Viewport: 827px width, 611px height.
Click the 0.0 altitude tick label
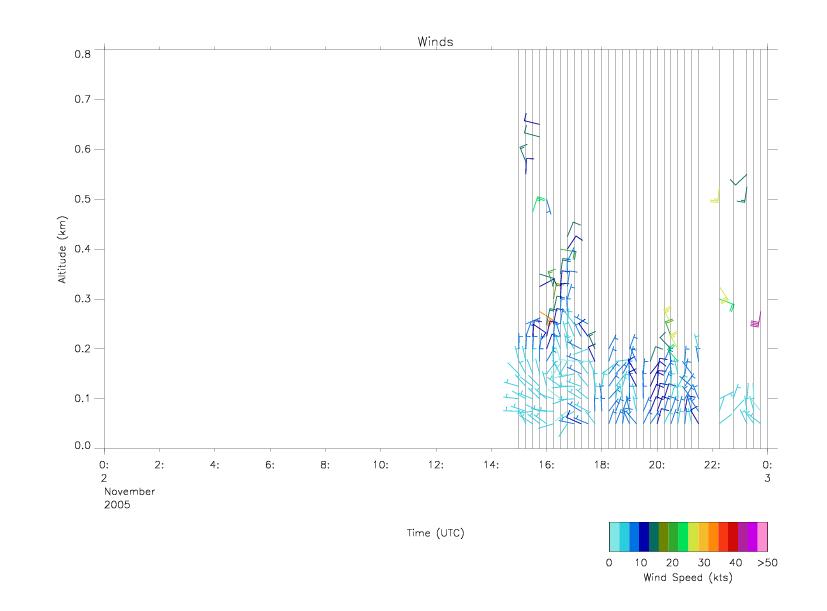point(82,446)
